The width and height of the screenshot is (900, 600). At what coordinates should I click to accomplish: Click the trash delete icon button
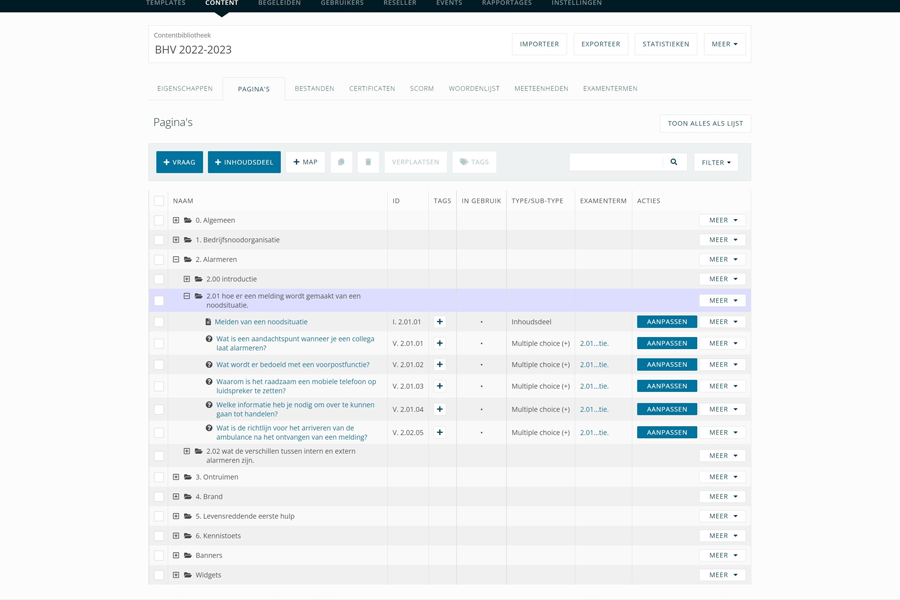coord(368,162)
